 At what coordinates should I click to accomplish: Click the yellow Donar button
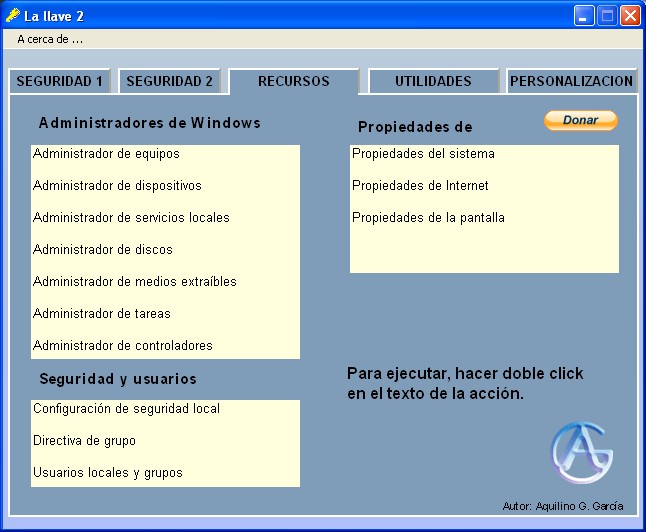(581, 120)
